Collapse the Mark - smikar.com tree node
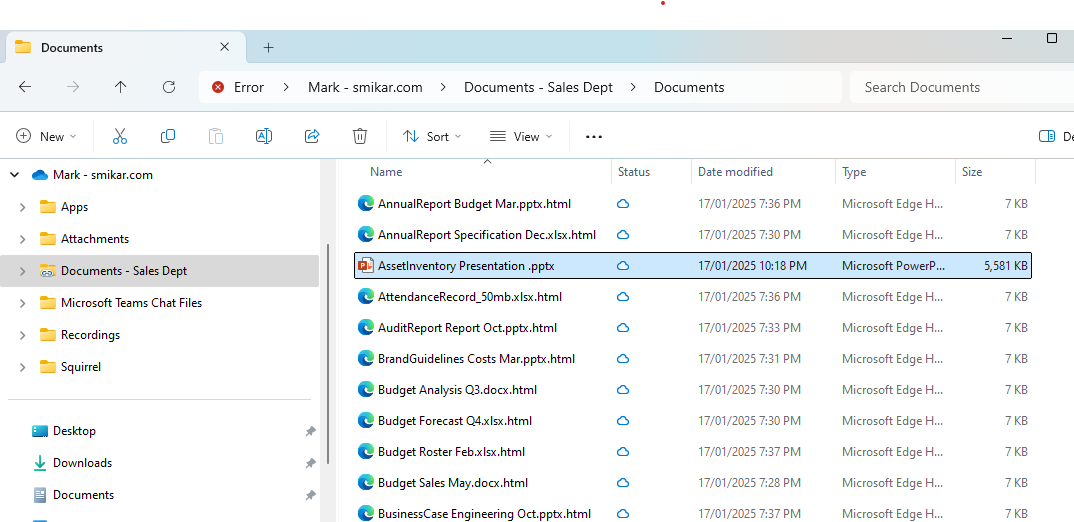1074x522 pixels. tap(14, 175)
